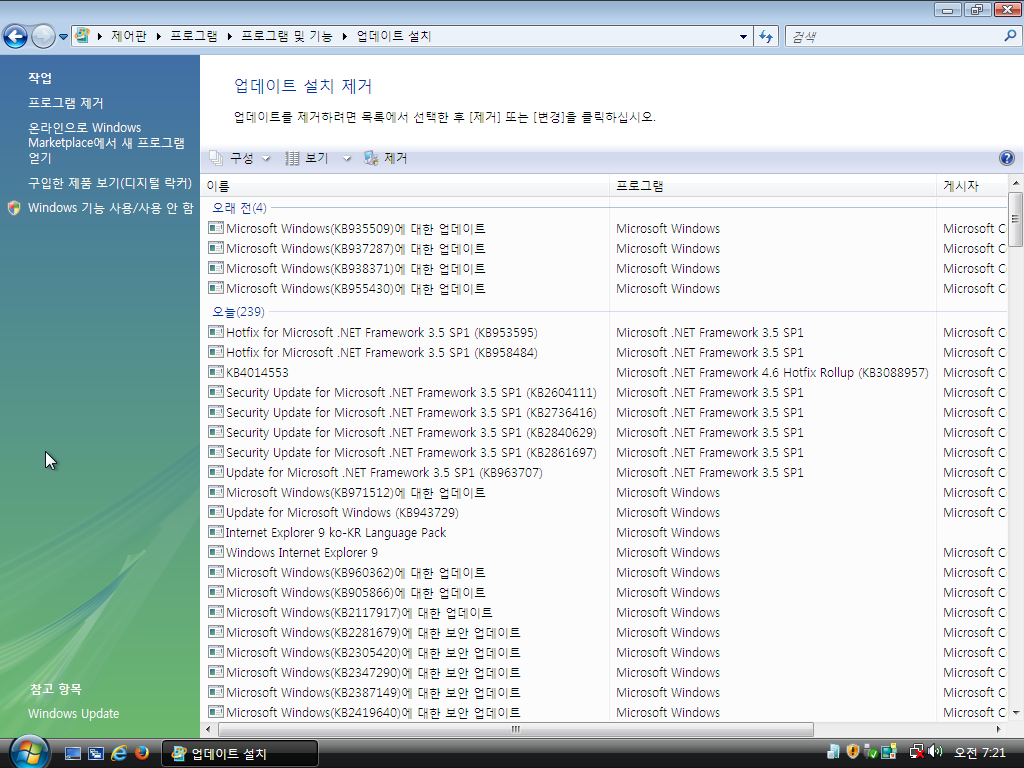The image size is (1024, 768).
Task: Go back with the blue Back arrow
Action: point(16,37)
